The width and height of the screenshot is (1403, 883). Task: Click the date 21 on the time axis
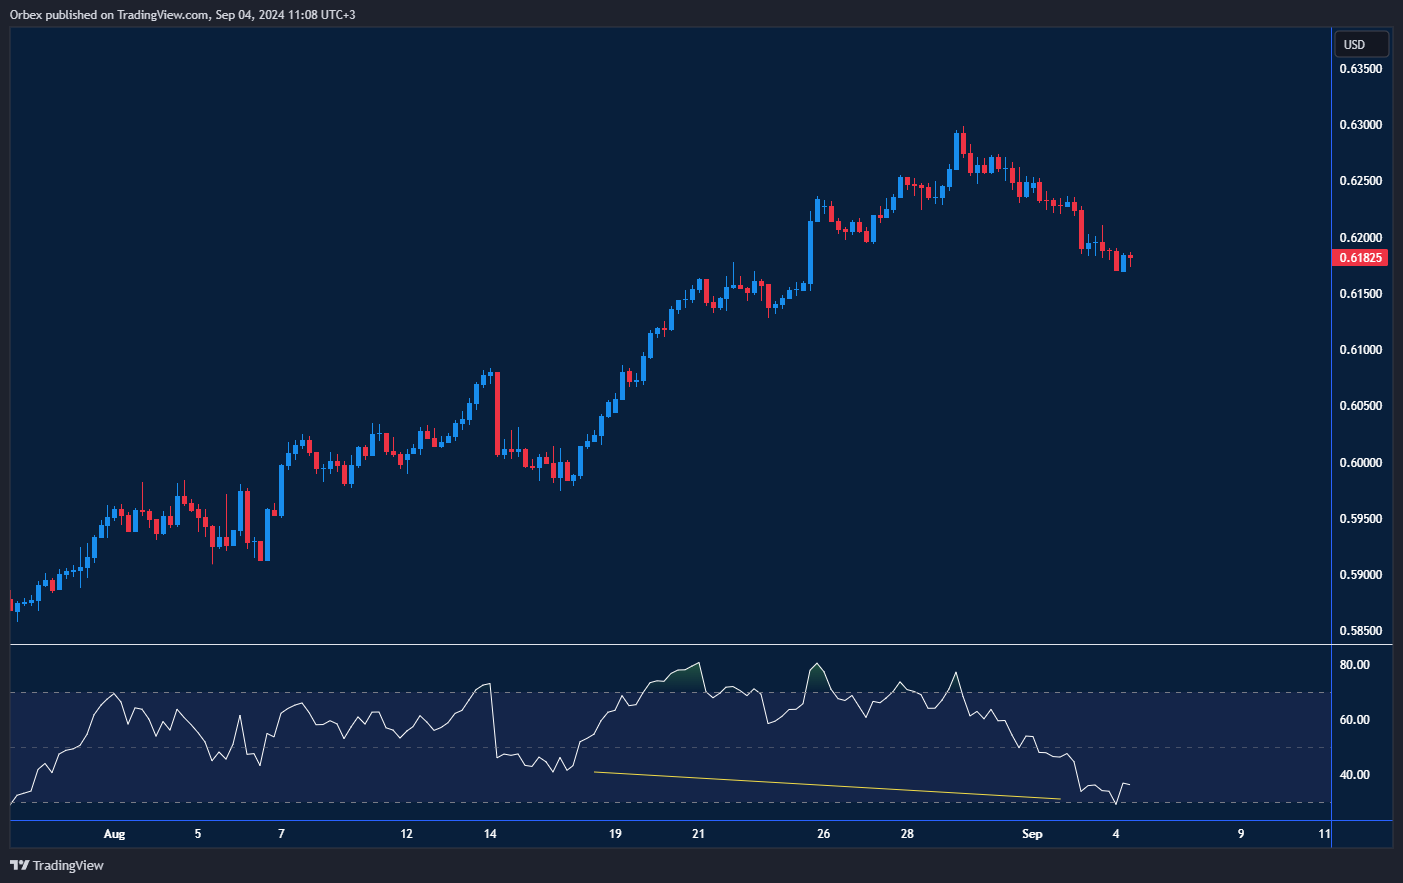pos(697,833)
